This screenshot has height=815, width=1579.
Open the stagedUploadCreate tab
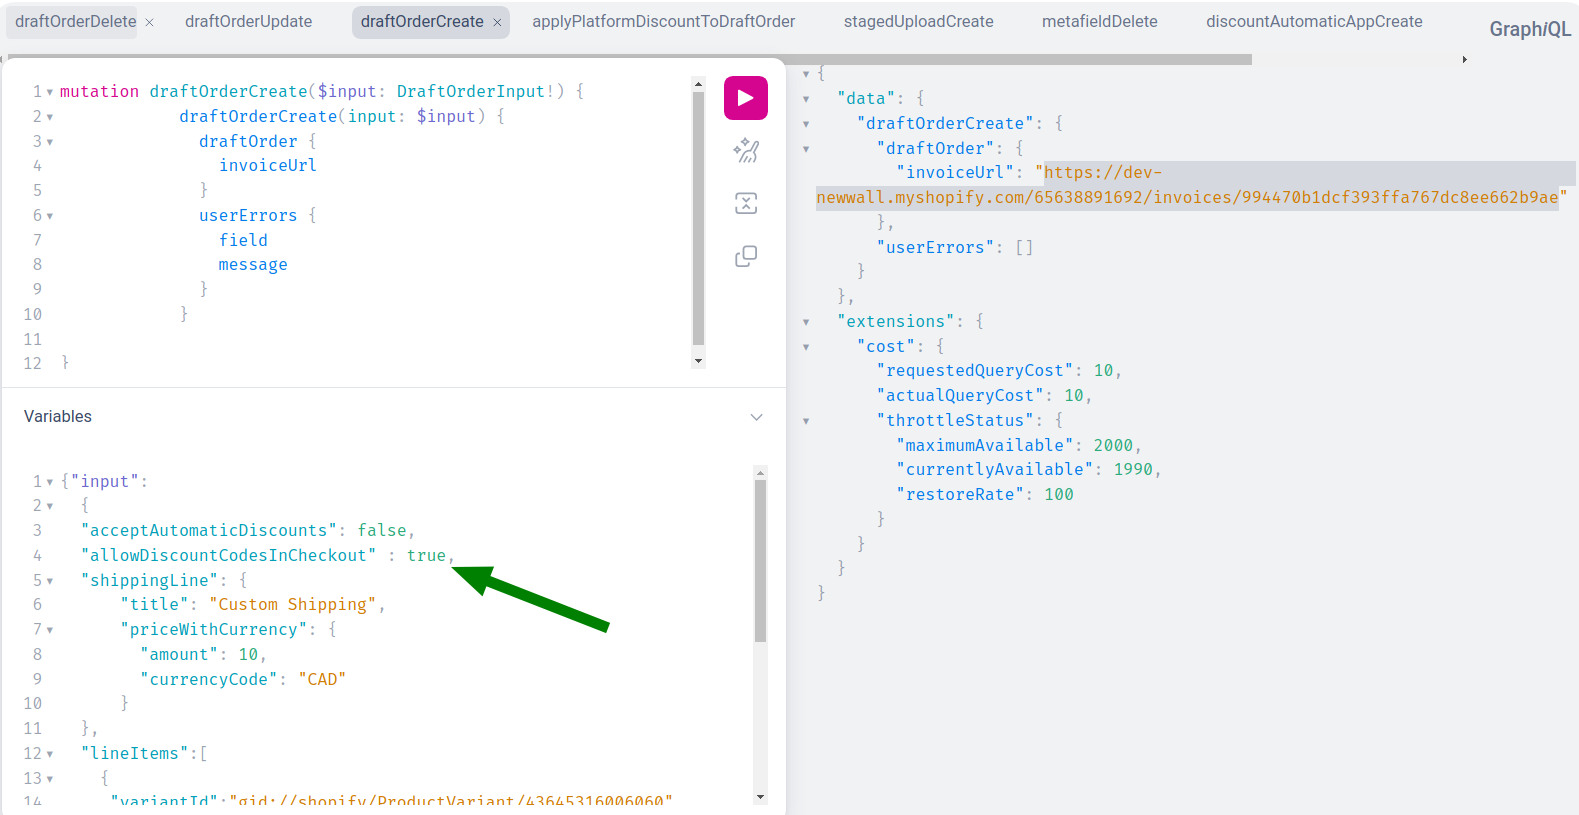918,22
